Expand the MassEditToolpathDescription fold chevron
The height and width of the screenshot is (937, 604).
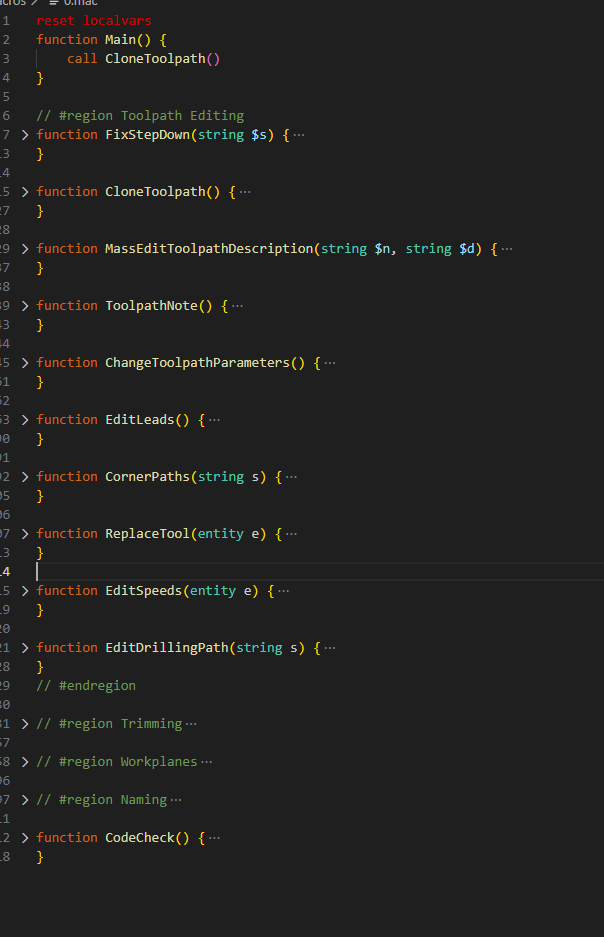(25, 248)
